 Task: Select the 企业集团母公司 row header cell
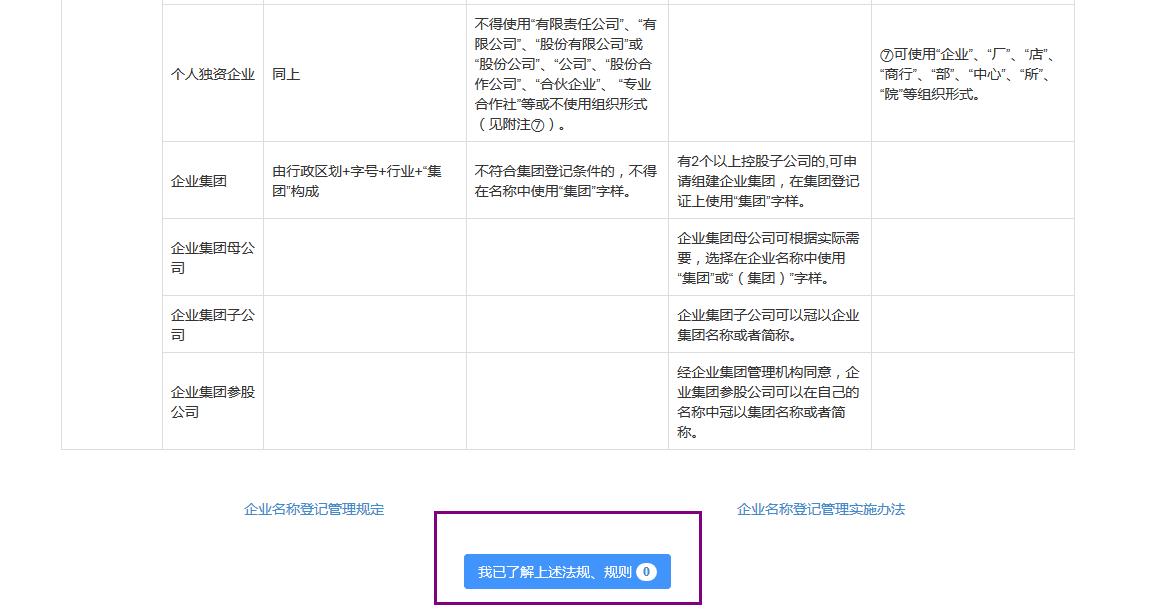pyautogui.click(x=213, y=257)
